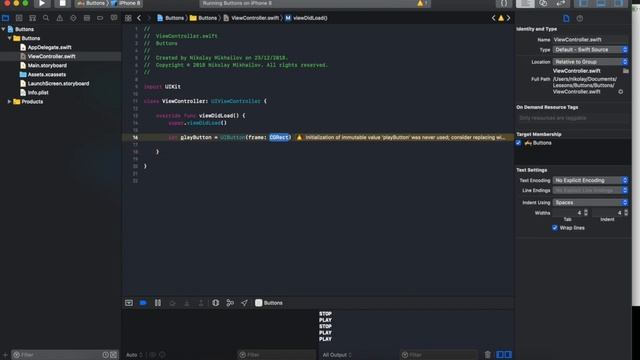Open the Issue navigator warning icon

click(60, 18)
